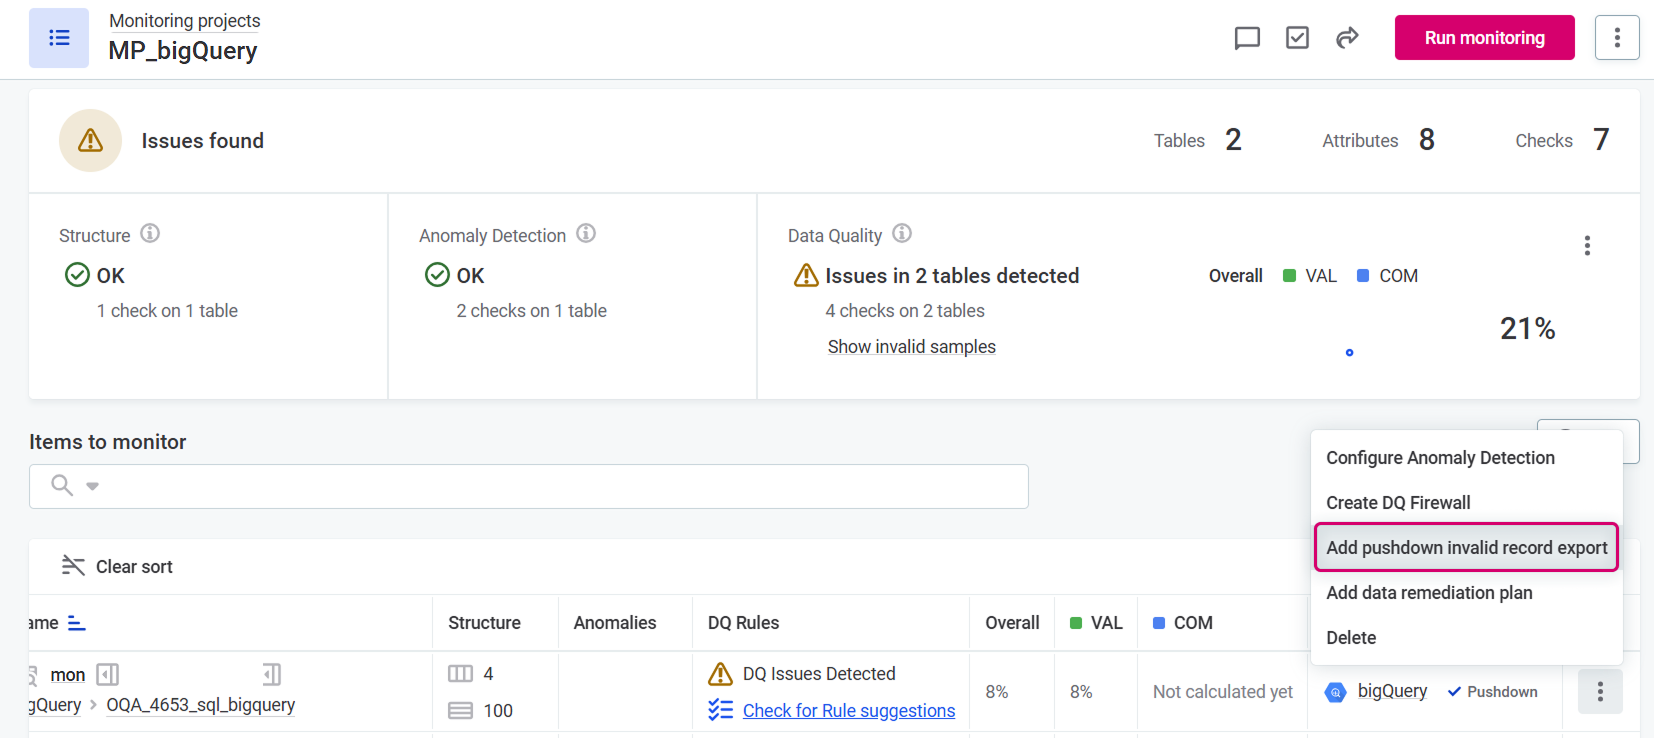This screenshot has width=1654, height=738.
Task: Click the Issues found warning badge
Action: tap(91, 140)
